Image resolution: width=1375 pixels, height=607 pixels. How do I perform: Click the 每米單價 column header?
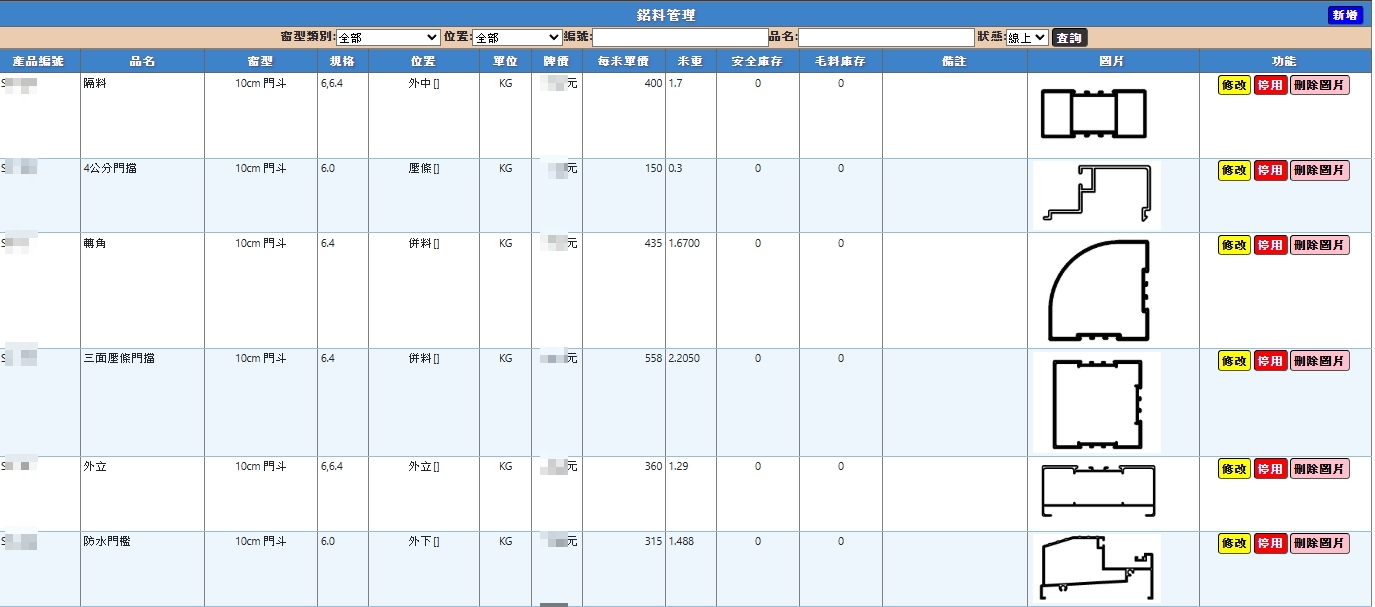623,61
